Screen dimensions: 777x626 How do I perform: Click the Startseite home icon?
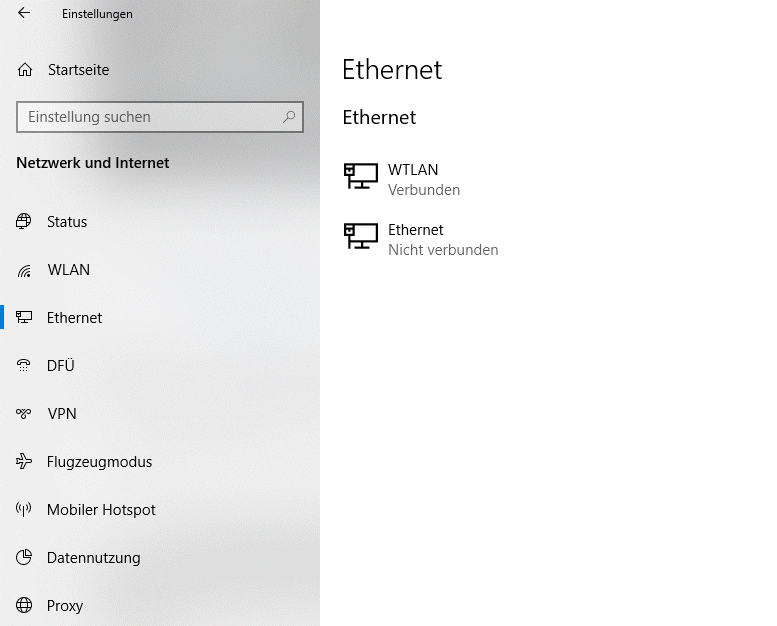[25, 70]
